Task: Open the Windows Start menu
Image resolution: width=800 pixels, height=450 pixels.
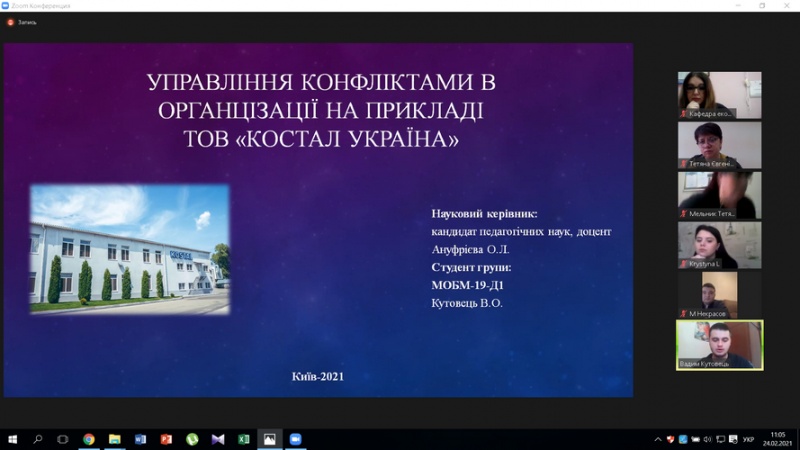Action: 13,439
